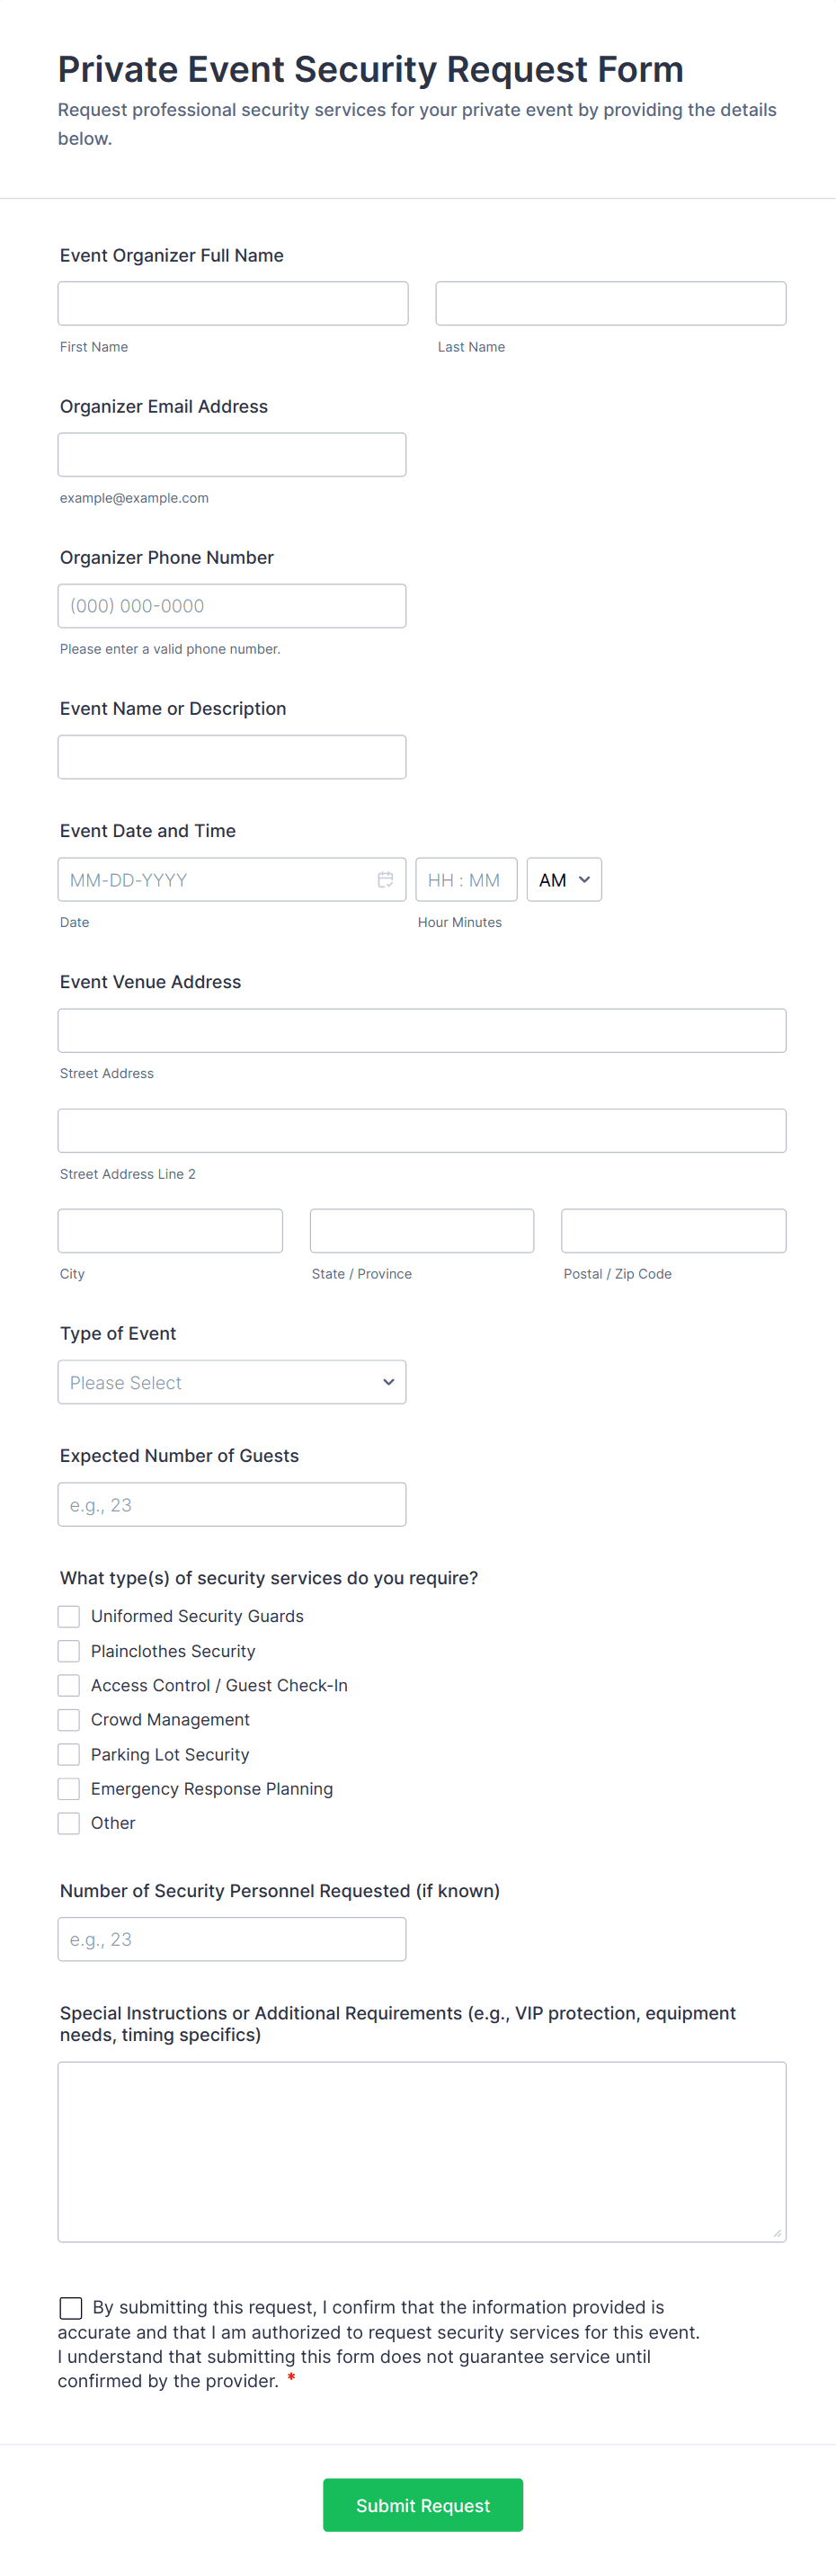Image resolution: width=836 pixels, height=2576 pixels.
Task: Tick Access Control / Guest Check-In
Action: point(69,1685)
